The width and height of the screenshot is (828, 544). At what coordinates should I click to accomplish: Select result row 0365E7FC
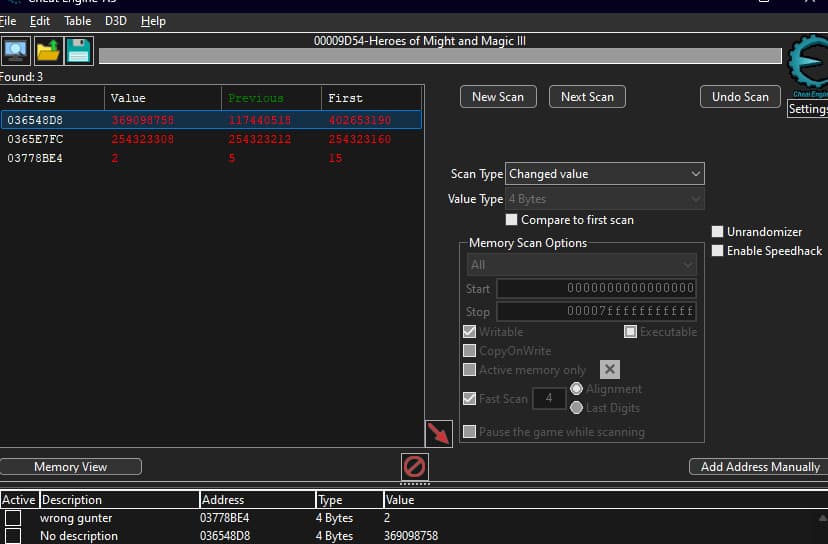coord(211,139)
